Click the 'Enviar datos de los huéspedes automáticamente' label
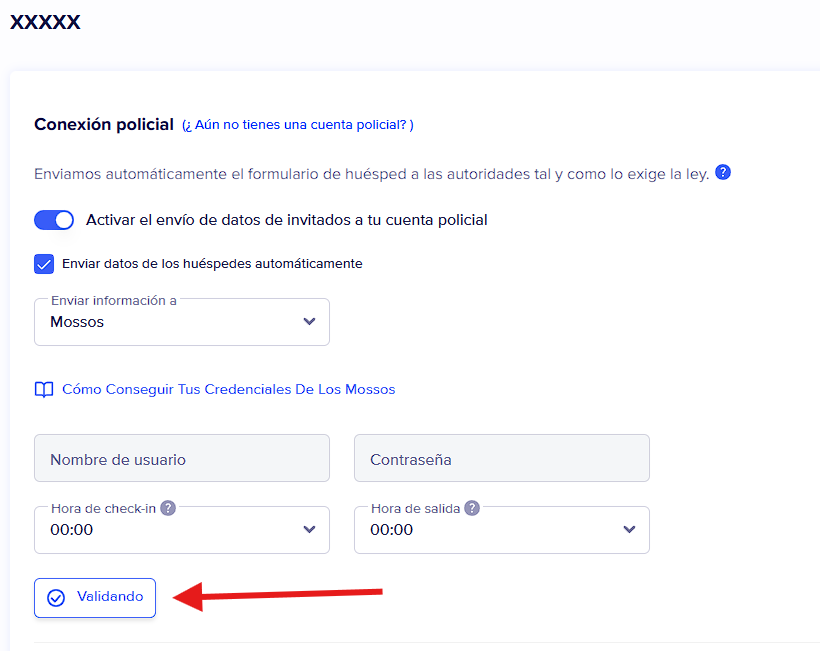Image resolution: width=820 pixels, height=651 pixels. (212, 264)
